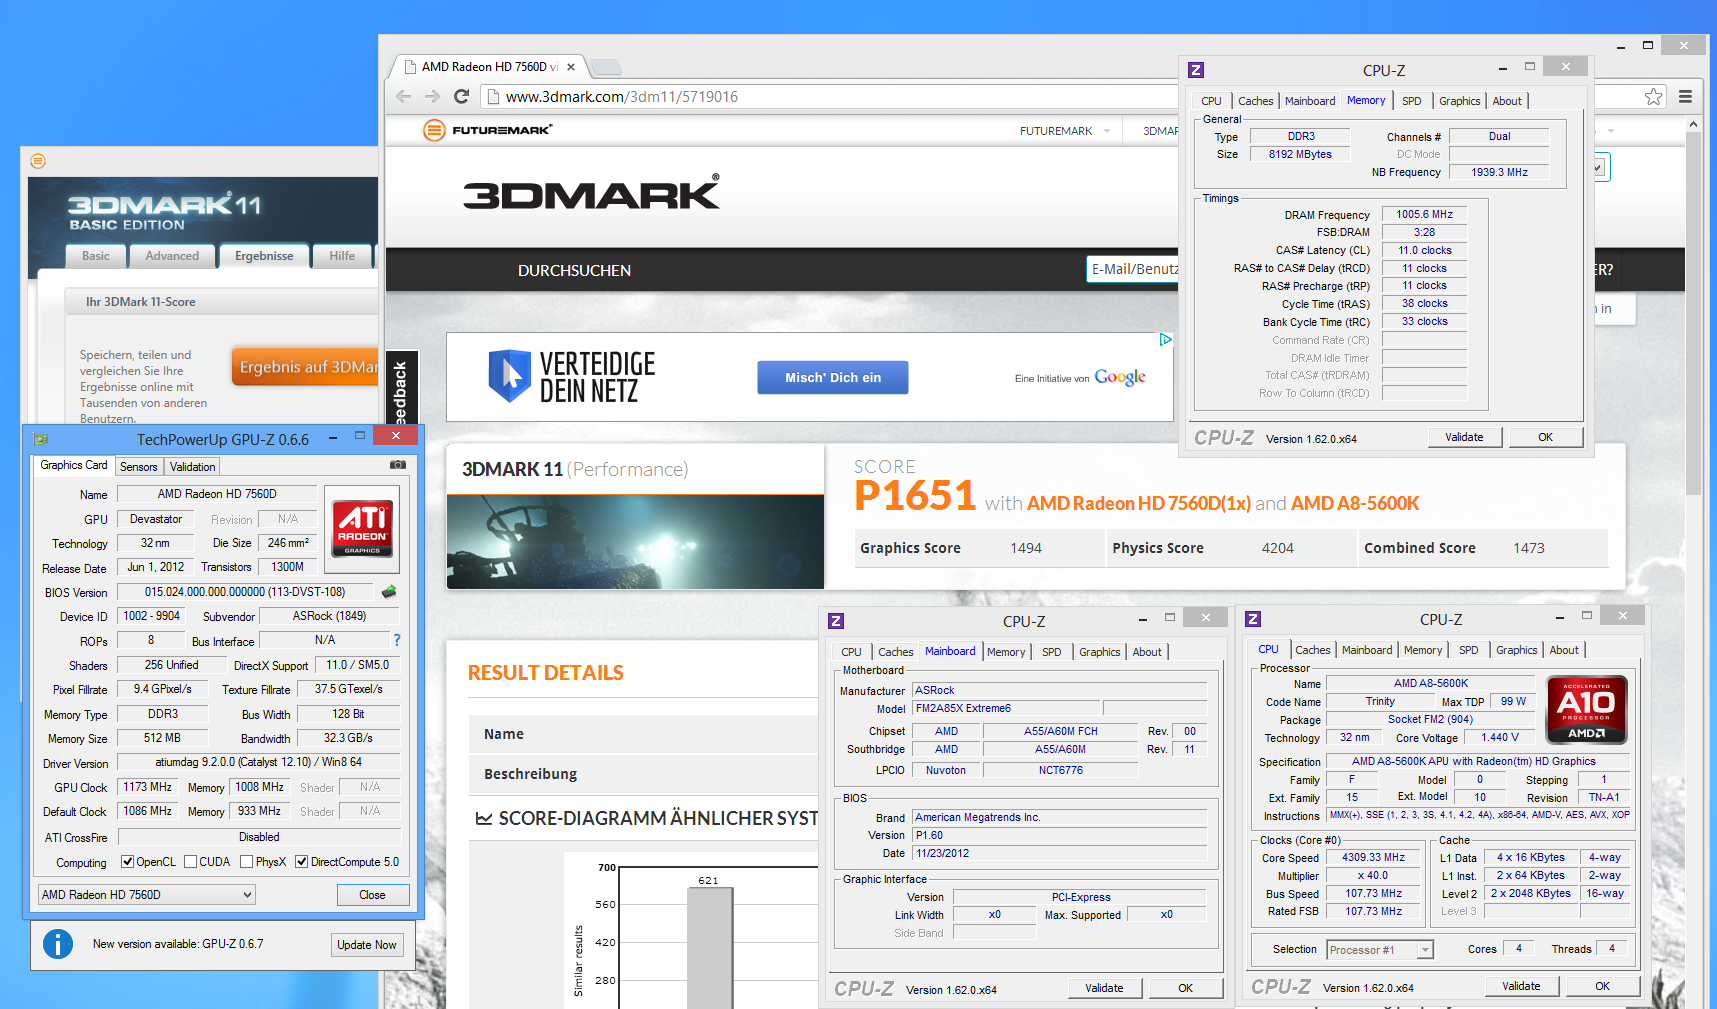The height and width of the screenshot is (1009, 1717).
Task: Open Caches tab in CPU-Z Mainboard window
Action: pos(895,652)
